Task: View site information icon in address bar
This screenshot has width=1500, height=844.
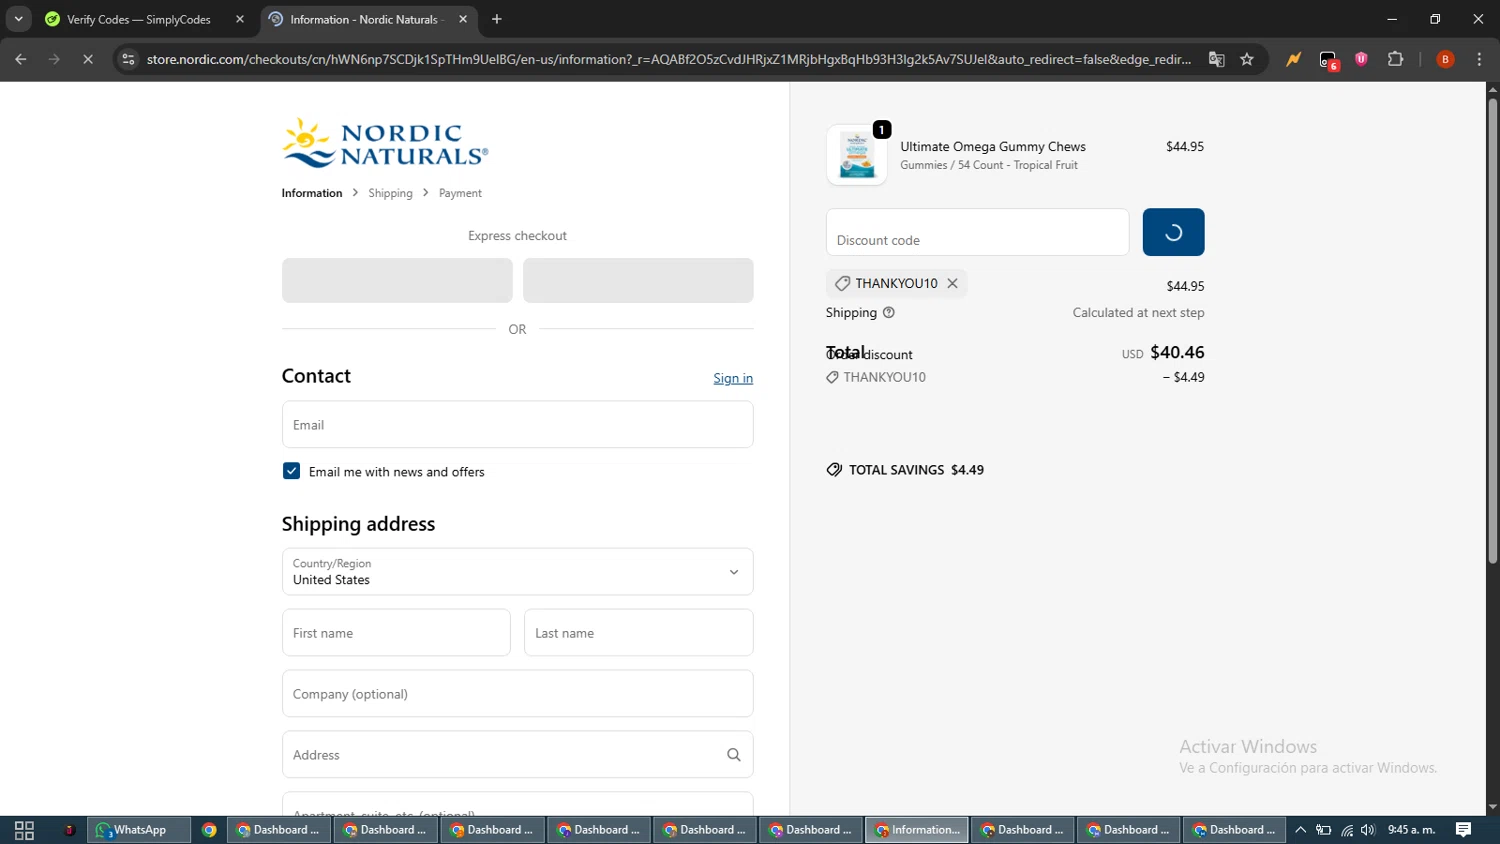Action: (128, 59)
